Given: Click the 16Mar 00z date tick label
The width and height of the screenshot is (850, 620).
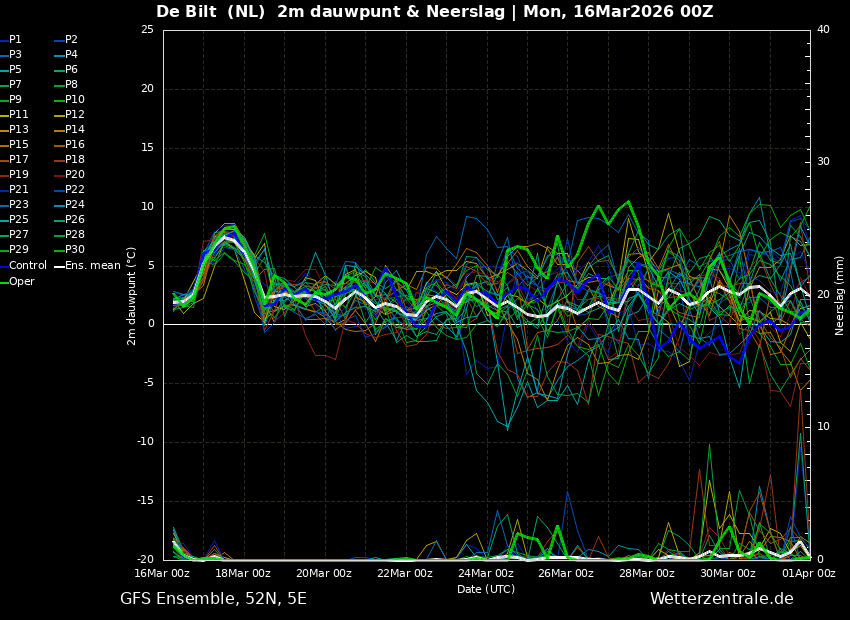Looking at the screenshot, I should click(163, 573).
